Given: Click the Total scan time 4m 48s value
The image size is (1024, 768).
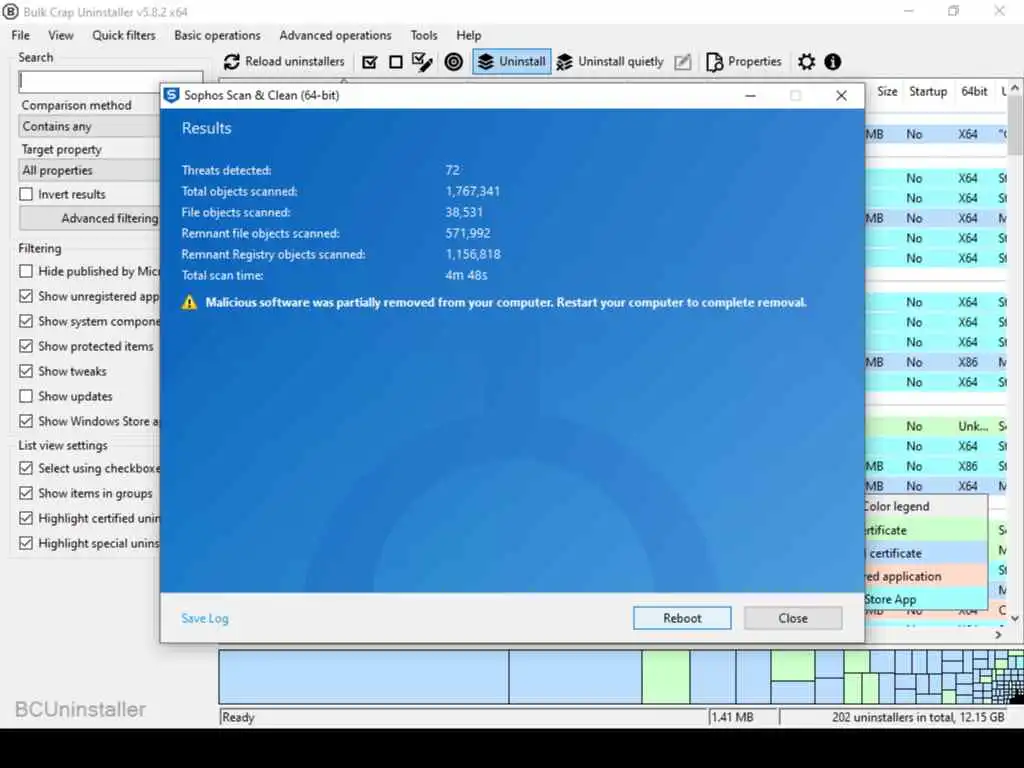Looking at the screenshot, I should click(x=466, y=276).
